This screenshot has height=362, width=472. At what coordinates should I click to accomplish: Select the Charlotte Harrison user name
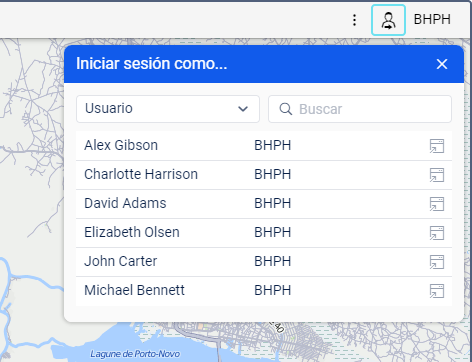pyautogui.click(x=141, y=174)
